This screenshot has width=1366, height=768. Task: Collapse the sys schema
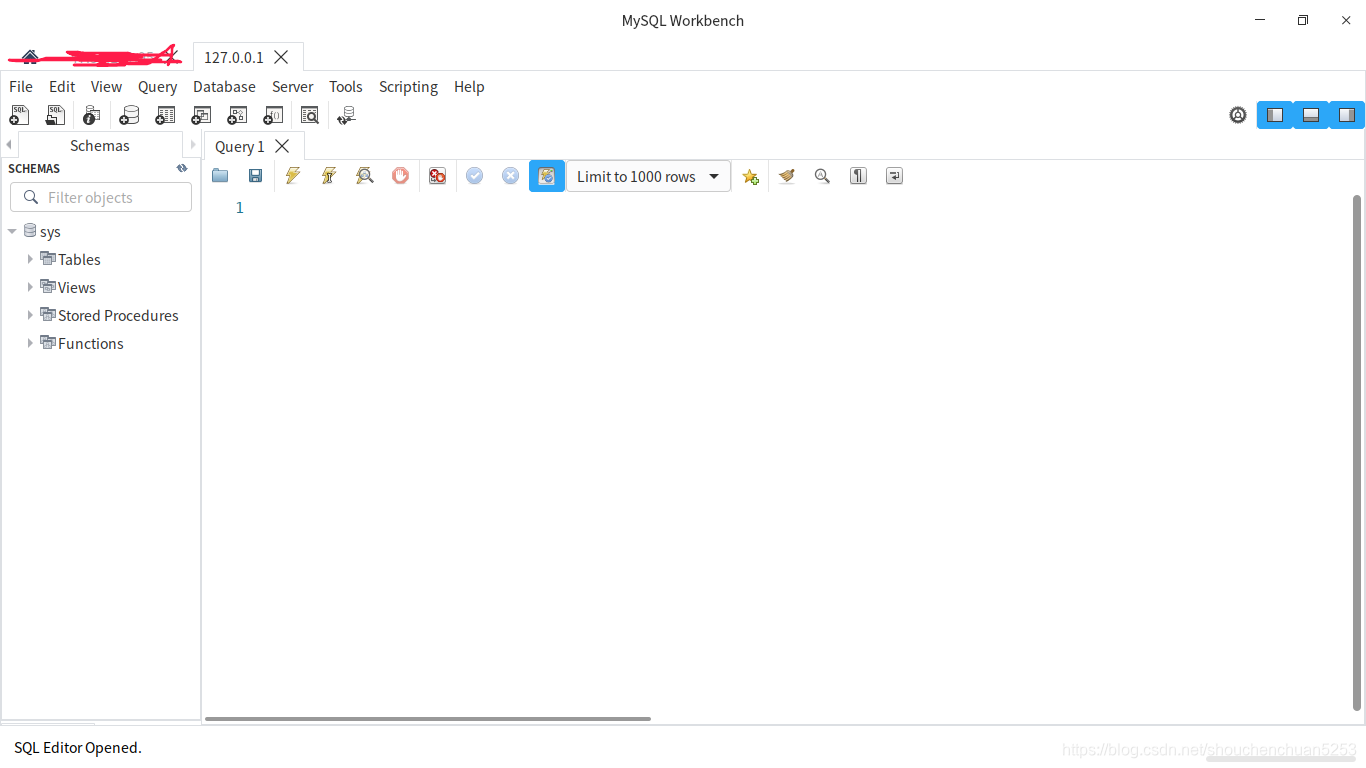[12, 231]
